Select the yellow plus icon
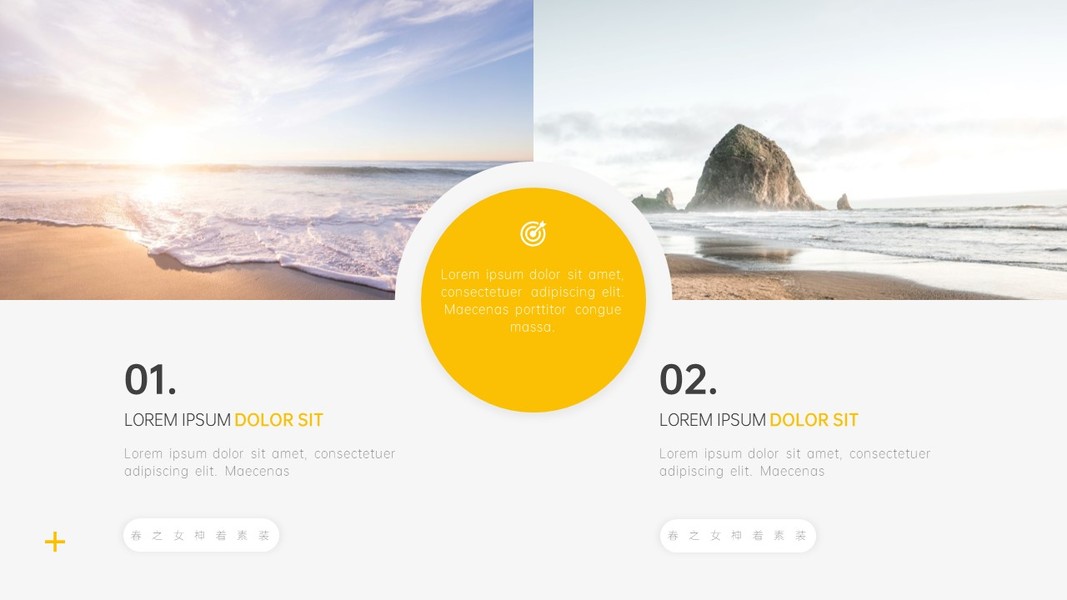1067x600 pixels. pyautogui.click(x=55, y=541)
